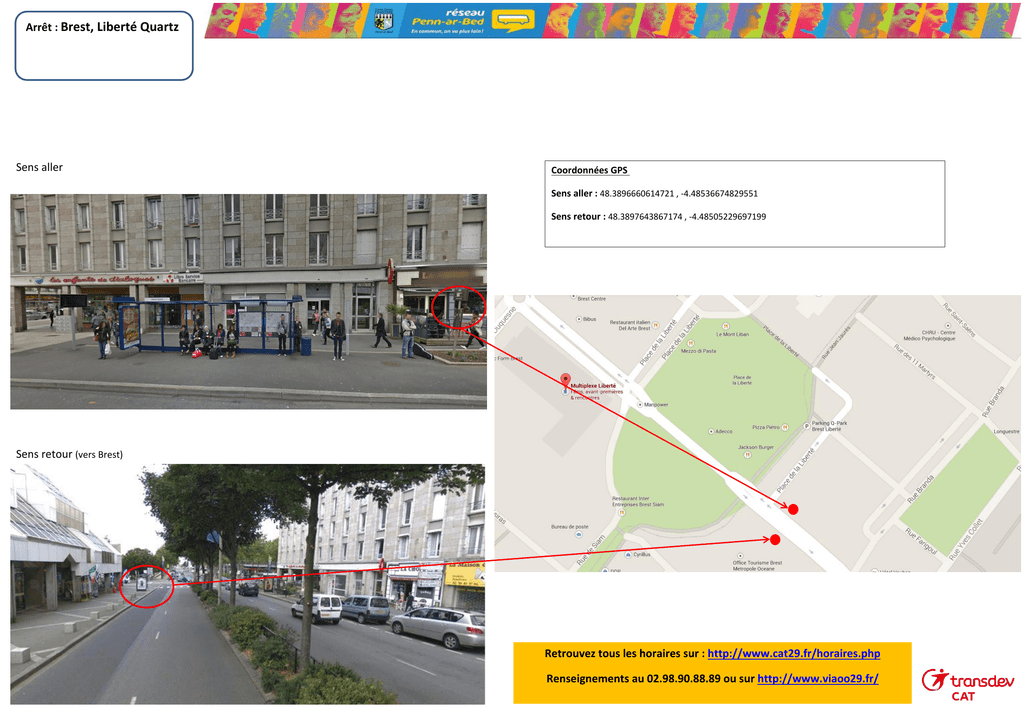Click the 'Restaurant Inter Entreprises Brest Siam' label
Viewport: 1024px width, 724px height.
[638, 501]
